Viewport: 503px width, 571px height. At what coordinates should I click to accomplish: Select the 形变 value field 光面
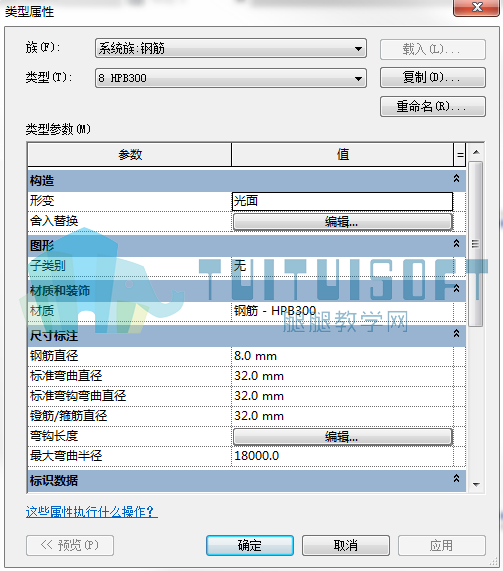pyautogui.click(x=342, y=201)
